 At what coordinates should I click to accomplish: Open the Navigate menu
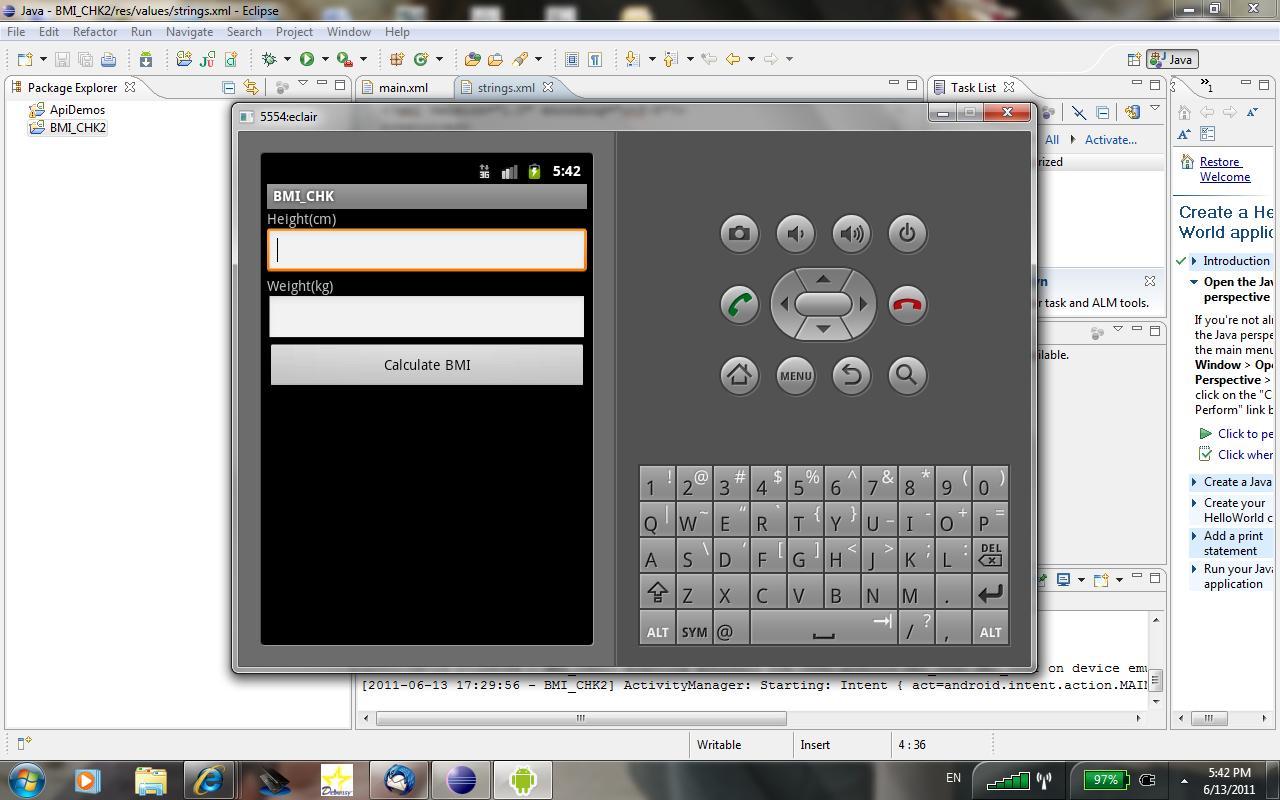[189, 32]
